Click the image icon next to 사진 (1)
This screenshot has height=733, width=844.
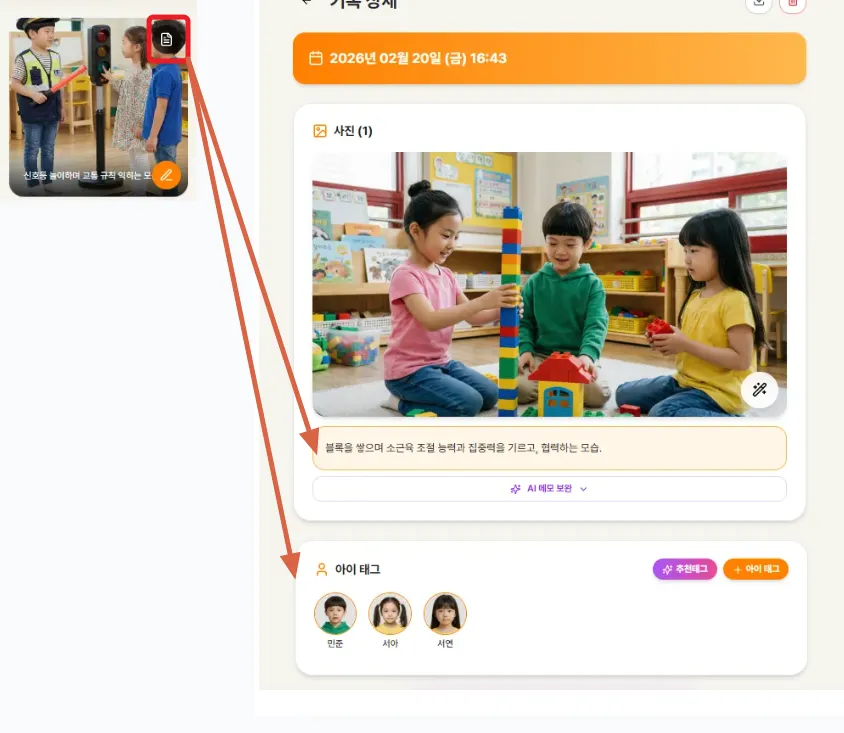(x=320, y=131)
